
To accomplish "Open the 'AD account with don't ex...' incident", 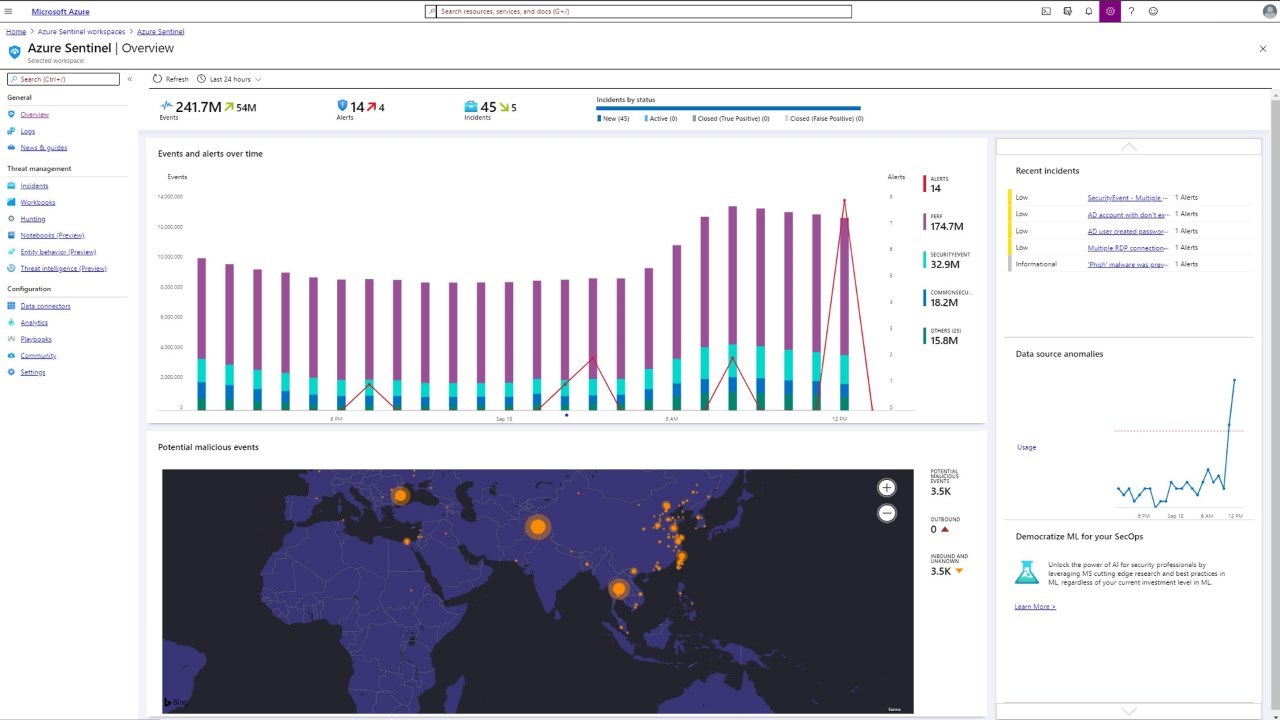I will click(x=1128, y=214).
